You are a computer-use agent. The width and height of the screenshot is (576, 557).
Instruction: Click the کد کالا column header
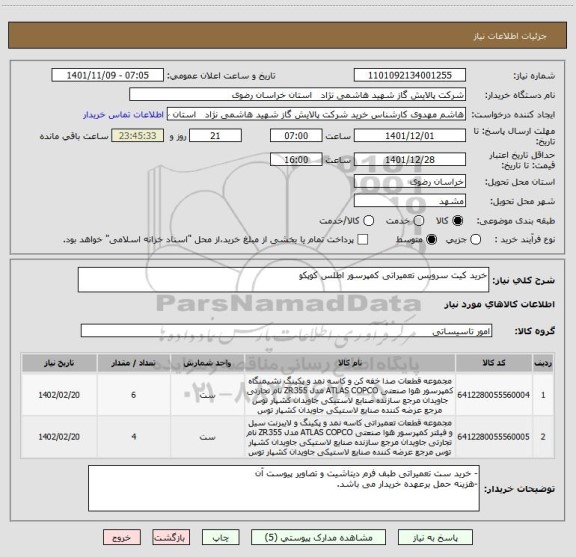(x=494, y=363)
